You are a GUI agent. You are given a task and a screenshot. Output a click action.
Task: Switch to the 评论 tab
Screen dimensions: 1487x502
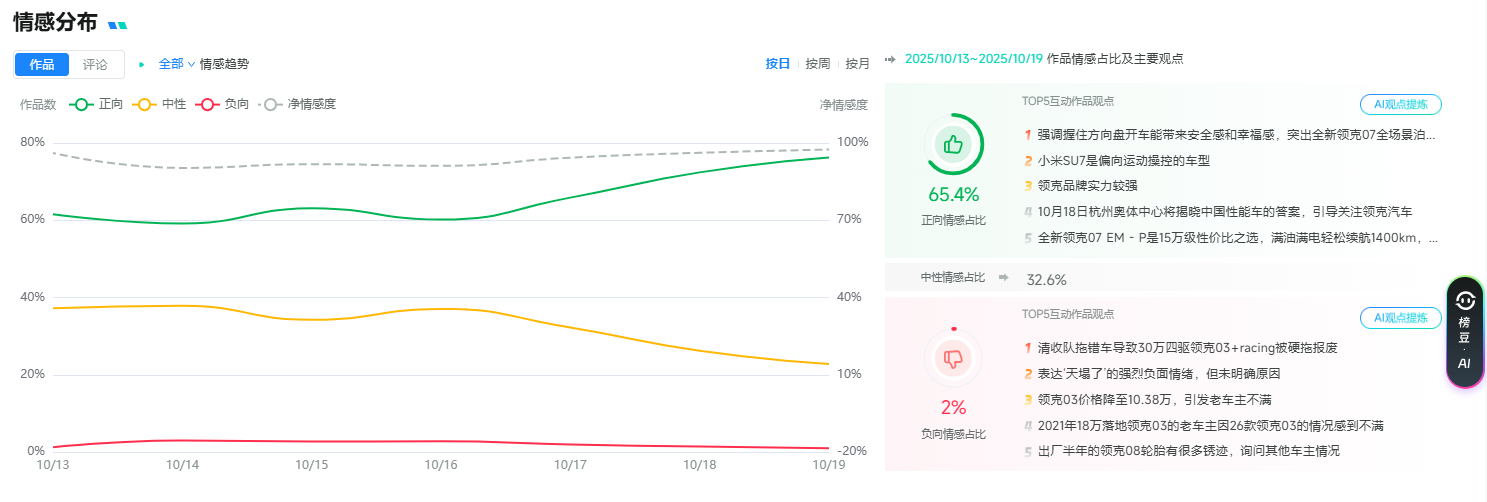pos(95,64)
